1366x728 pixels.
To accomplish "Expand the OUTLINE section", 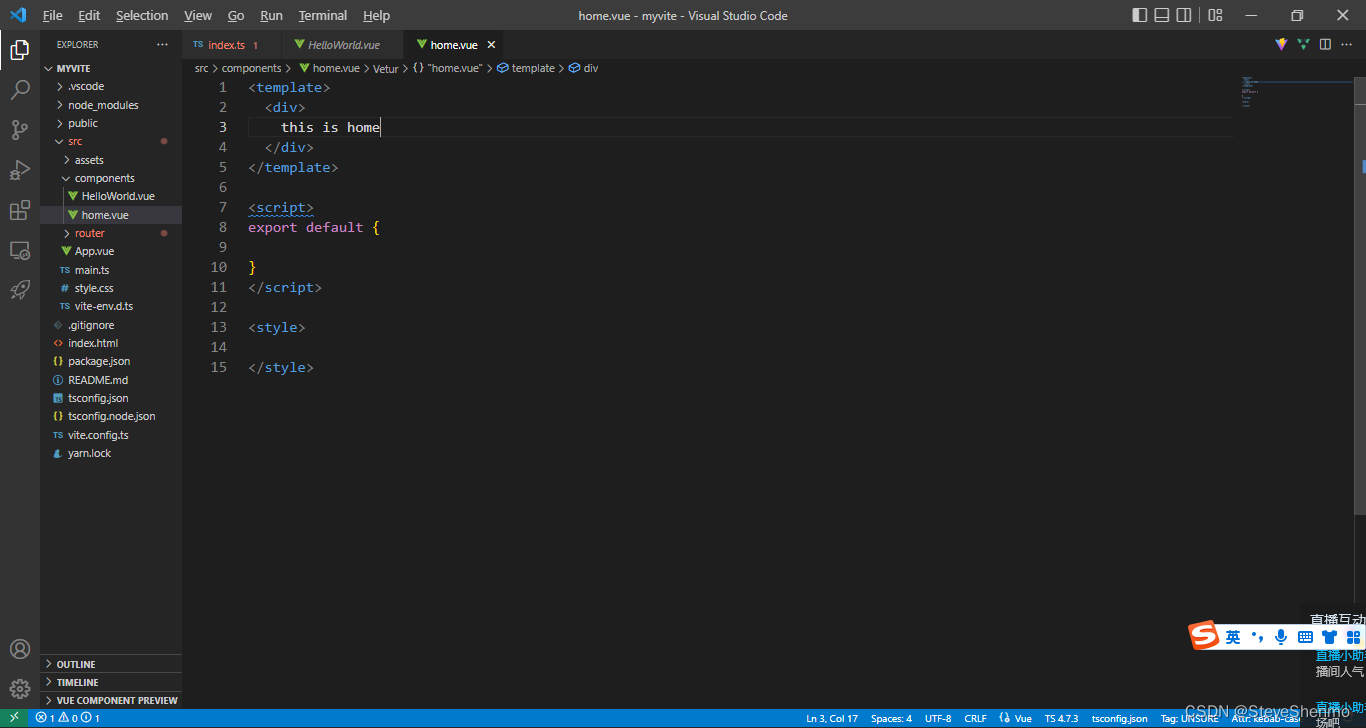I will click(x=111, y=664).
